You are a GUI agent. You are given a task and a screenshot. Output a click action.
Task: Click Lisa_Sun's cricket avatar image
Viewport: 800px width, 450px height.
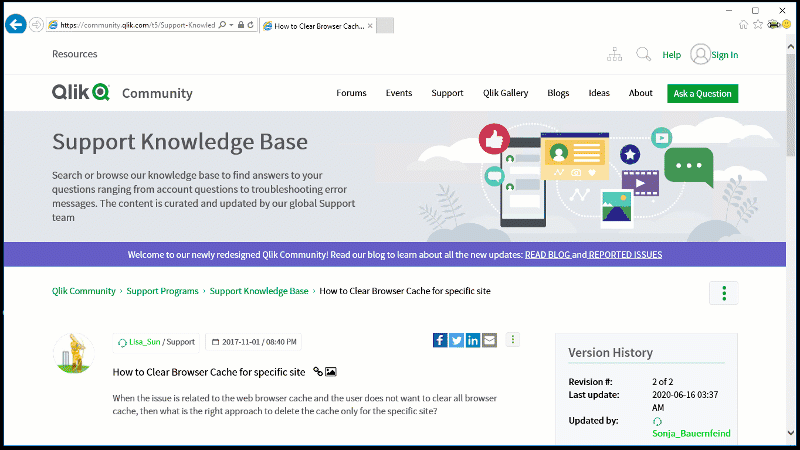pyautogui.click(x=74, y=353)
